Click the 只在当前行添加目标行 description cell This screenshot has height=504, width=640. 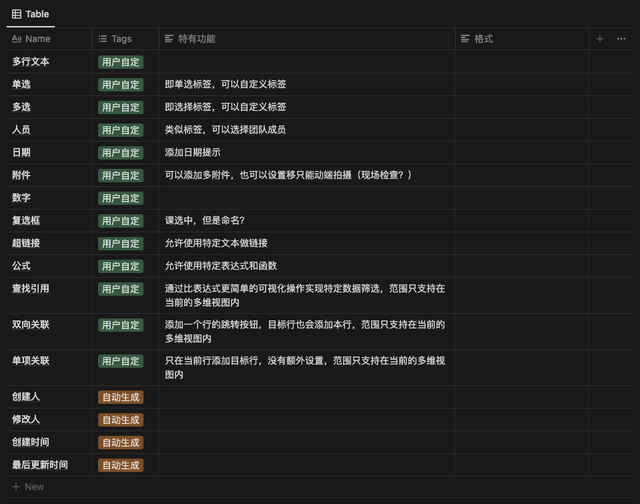pyautogui.click(x=307, y=367)
